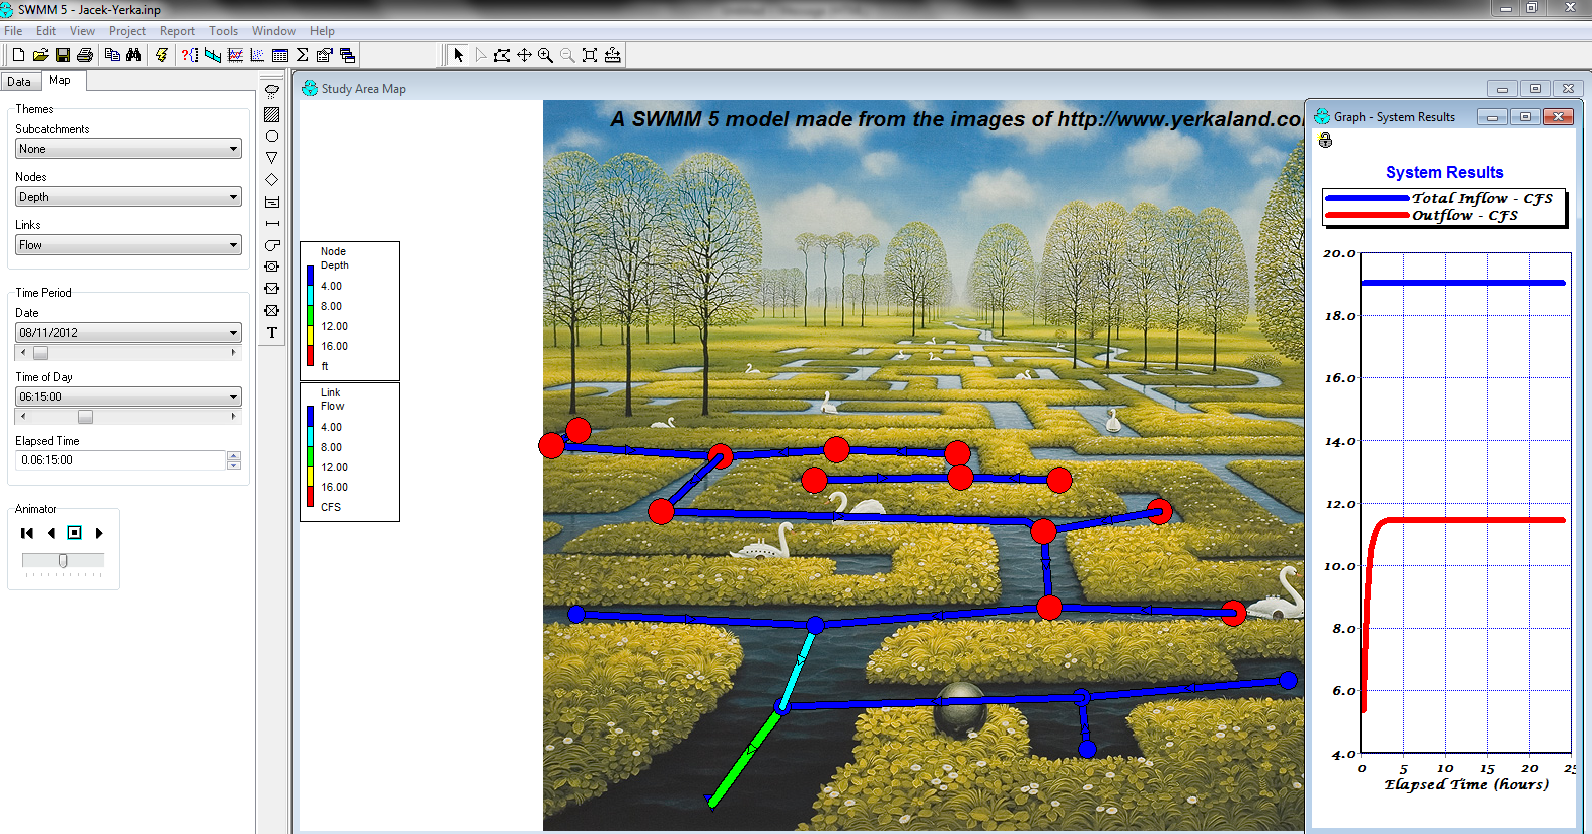Open the Subcatchments theme dropdown
The width and height of the screenshot is (1592, 834).
[x=129, y=149]
